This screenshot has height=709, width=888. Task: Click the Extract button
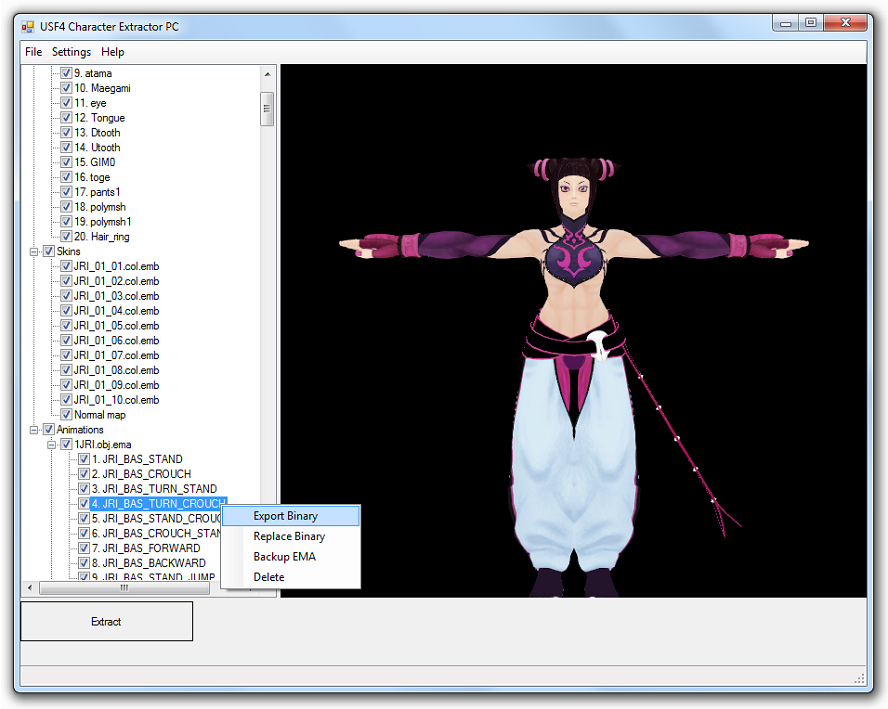[x=106, y=622]
